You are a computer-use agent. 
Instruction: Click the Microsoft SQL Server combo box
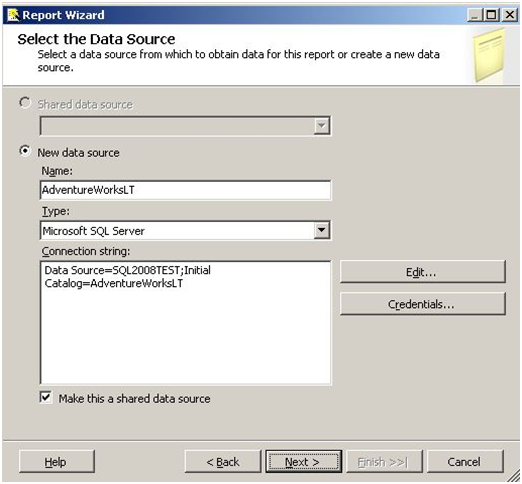click(185, 230)
